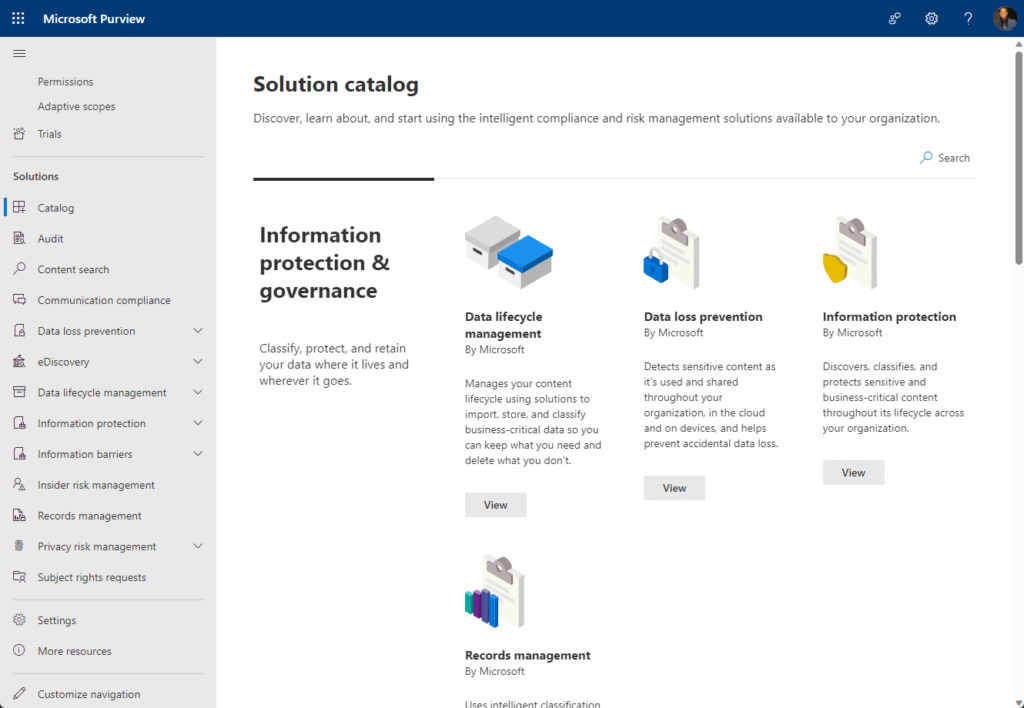Click the Solutions section label
This screenshot has height=708, width=1024.
(x=36, y=176)
